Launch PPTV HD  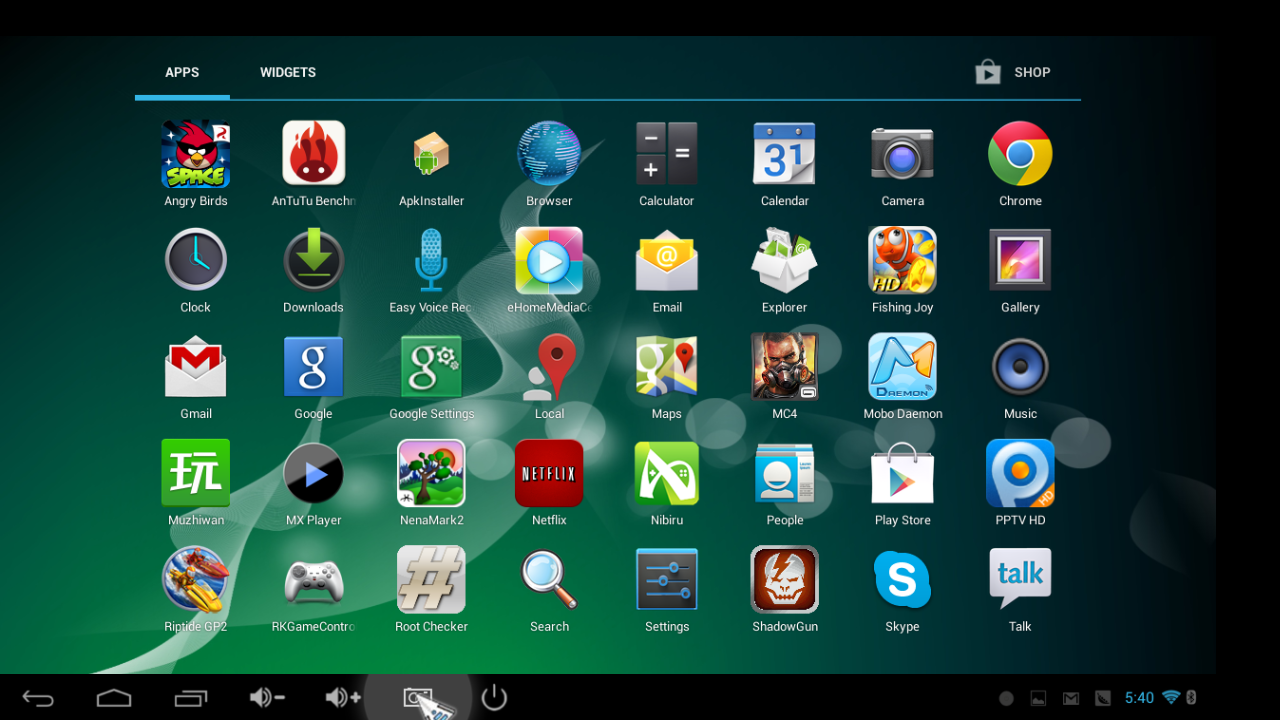coord(1020,473)
